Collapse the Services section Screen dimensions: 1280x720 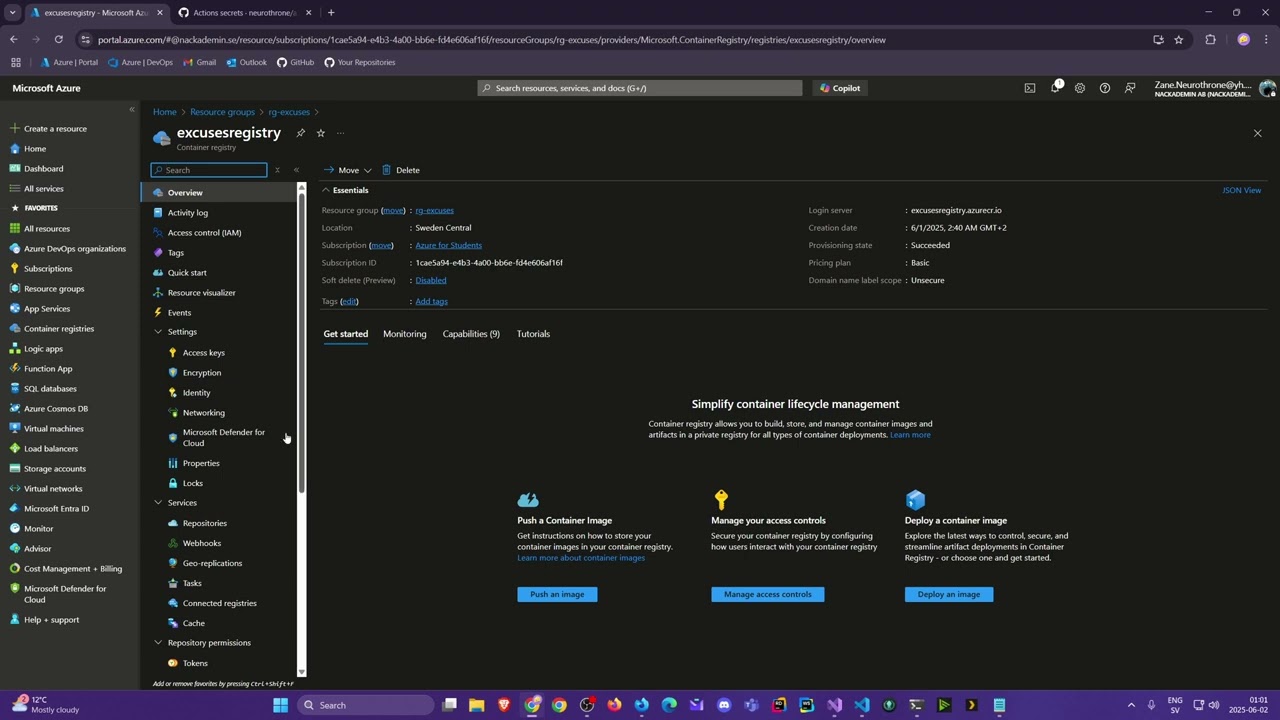click(158, 503)
